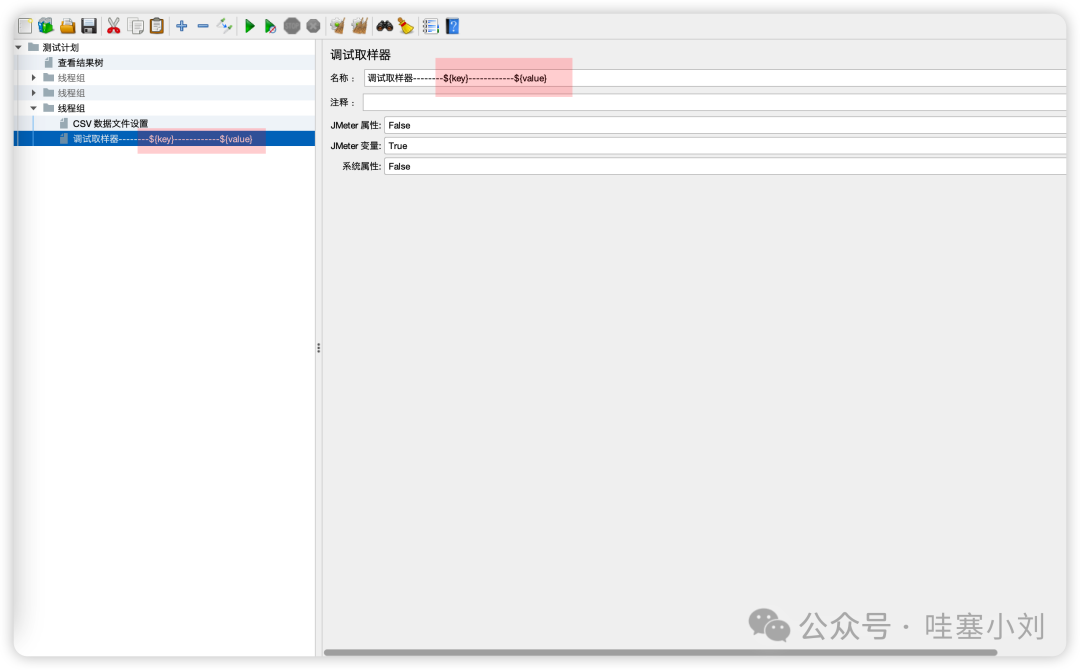Stop the test with gray Stop icon
1080x670 pixels.
(x=292, y=26)
